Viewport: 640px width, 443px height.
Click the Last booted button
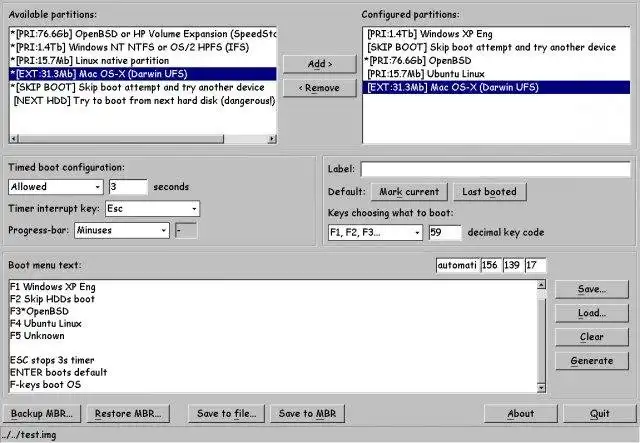pos(489,192)
